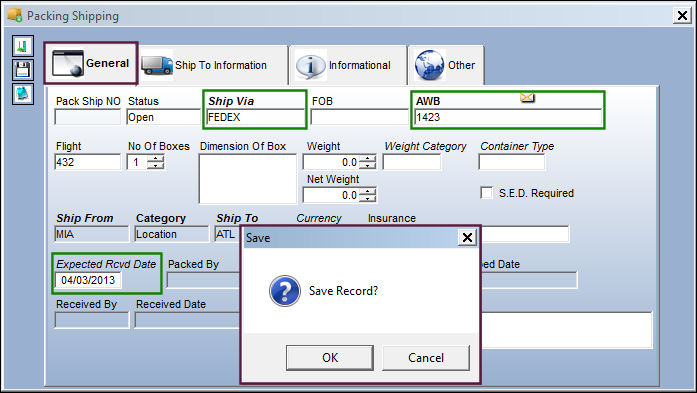Click the Ship From MIA field

[x=92, y=234]
